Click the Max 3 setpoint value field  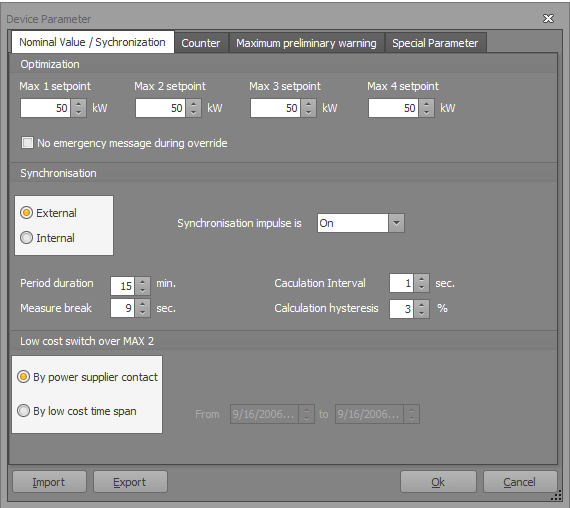tap(275, 108)
